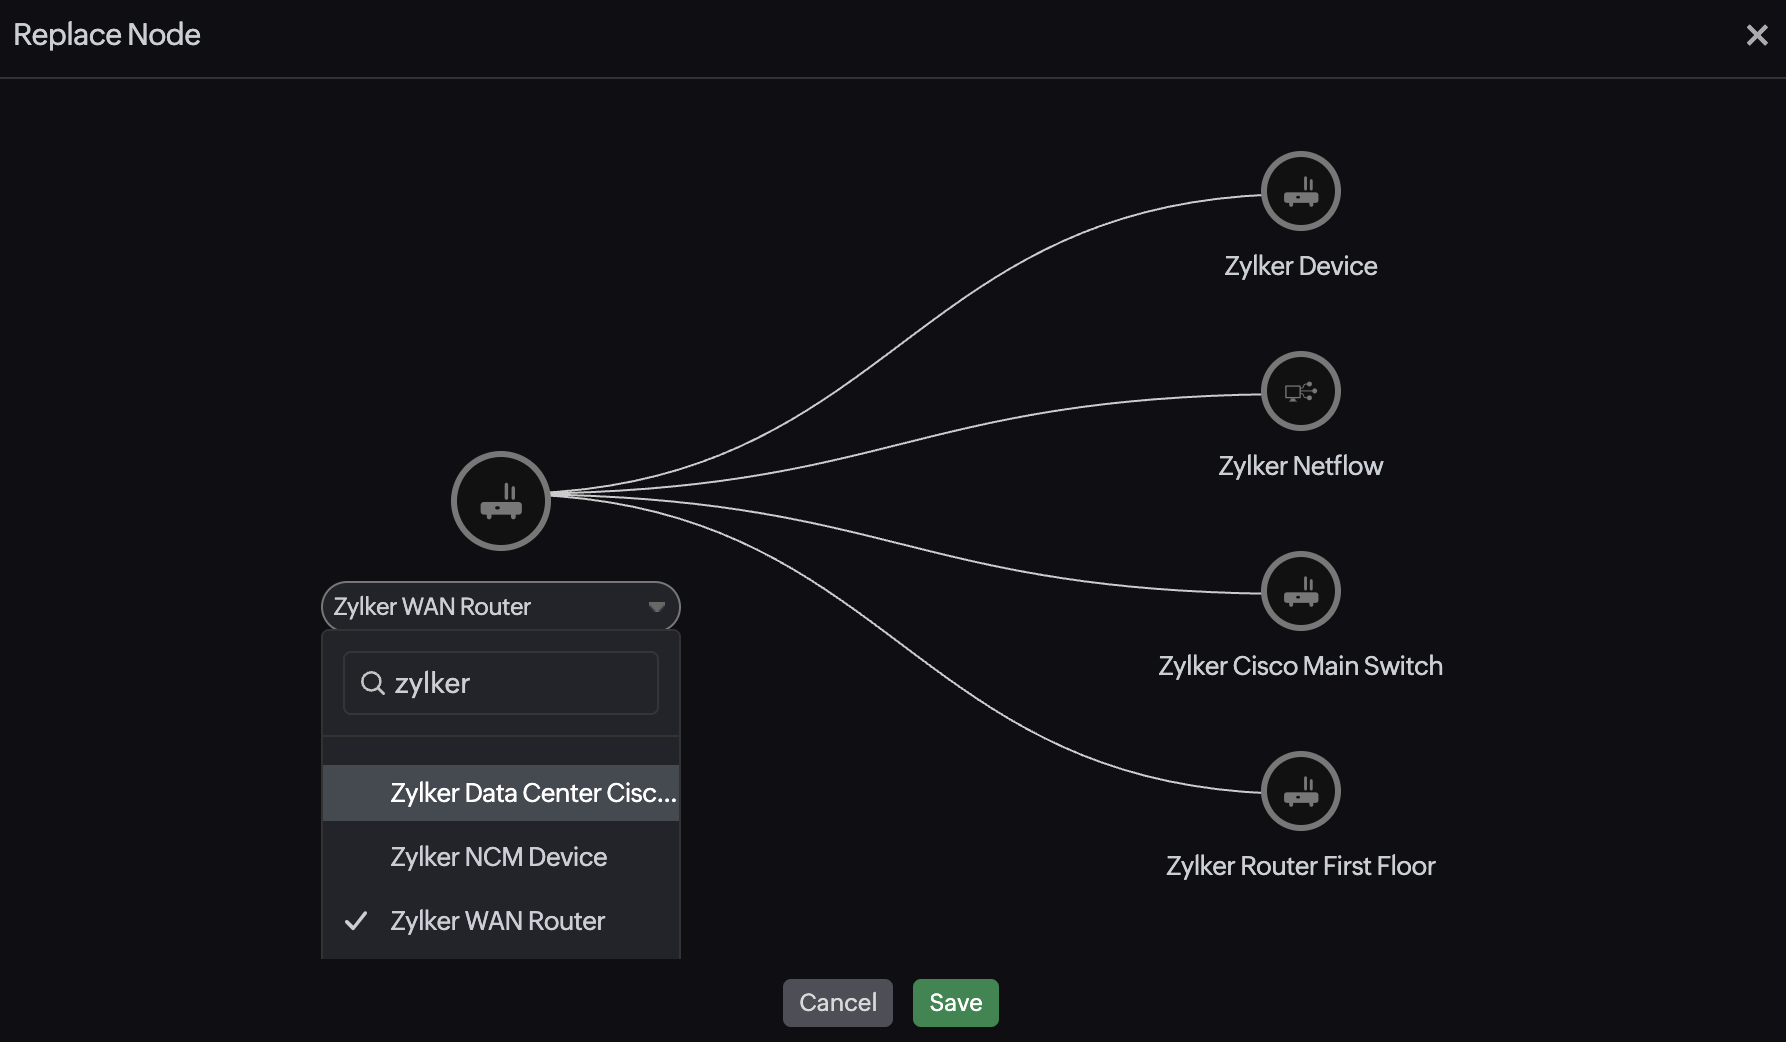Click the Zylker Device node icon
The image size is (1786, 1042).
pyautogui.click(x=1300, y=191)
